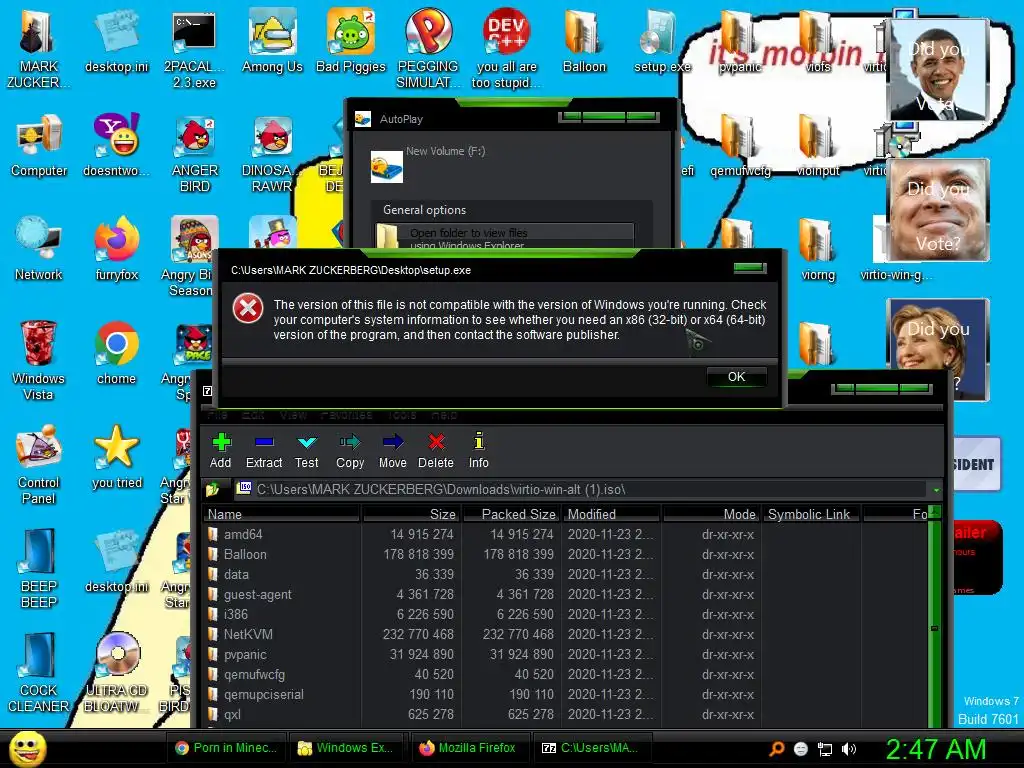
Task: Select the ULTRA CD BLOATW... disc icon
Action: (x=116, y=672)
